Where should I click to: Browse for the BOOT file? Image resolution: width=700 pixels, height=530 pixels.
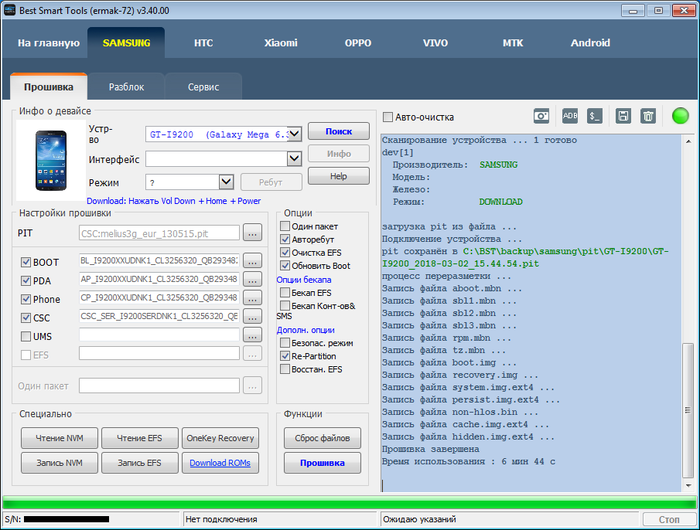tap(252, 261)
